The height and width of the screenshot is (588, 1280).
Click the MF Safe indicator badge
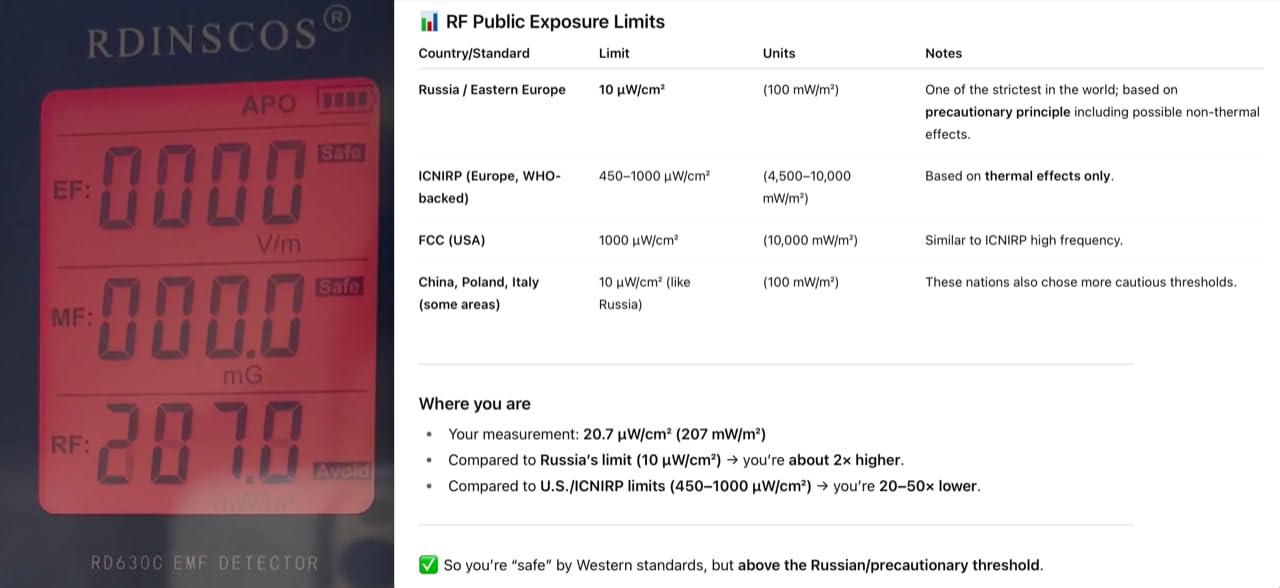point(338,288)
